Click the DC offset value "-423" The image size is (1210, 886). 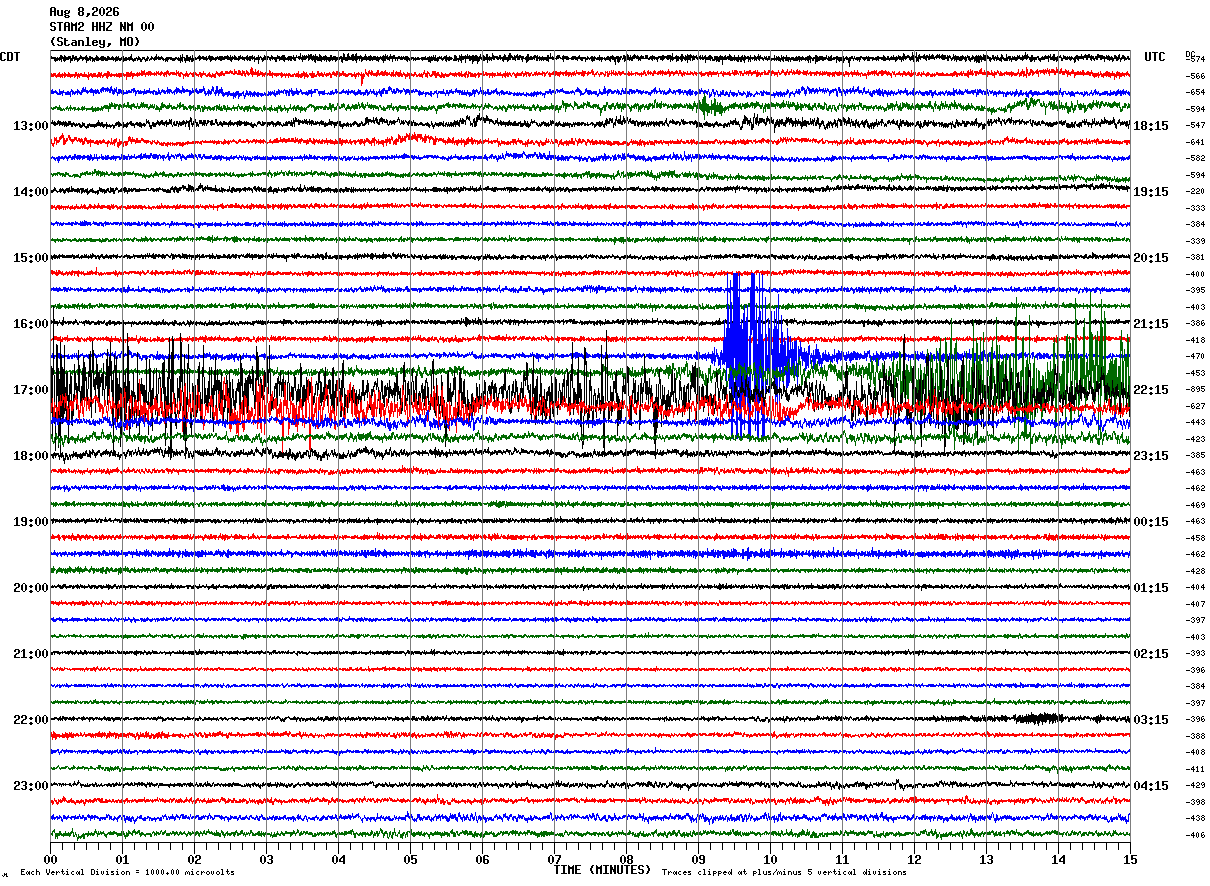tap(1195, 439)
